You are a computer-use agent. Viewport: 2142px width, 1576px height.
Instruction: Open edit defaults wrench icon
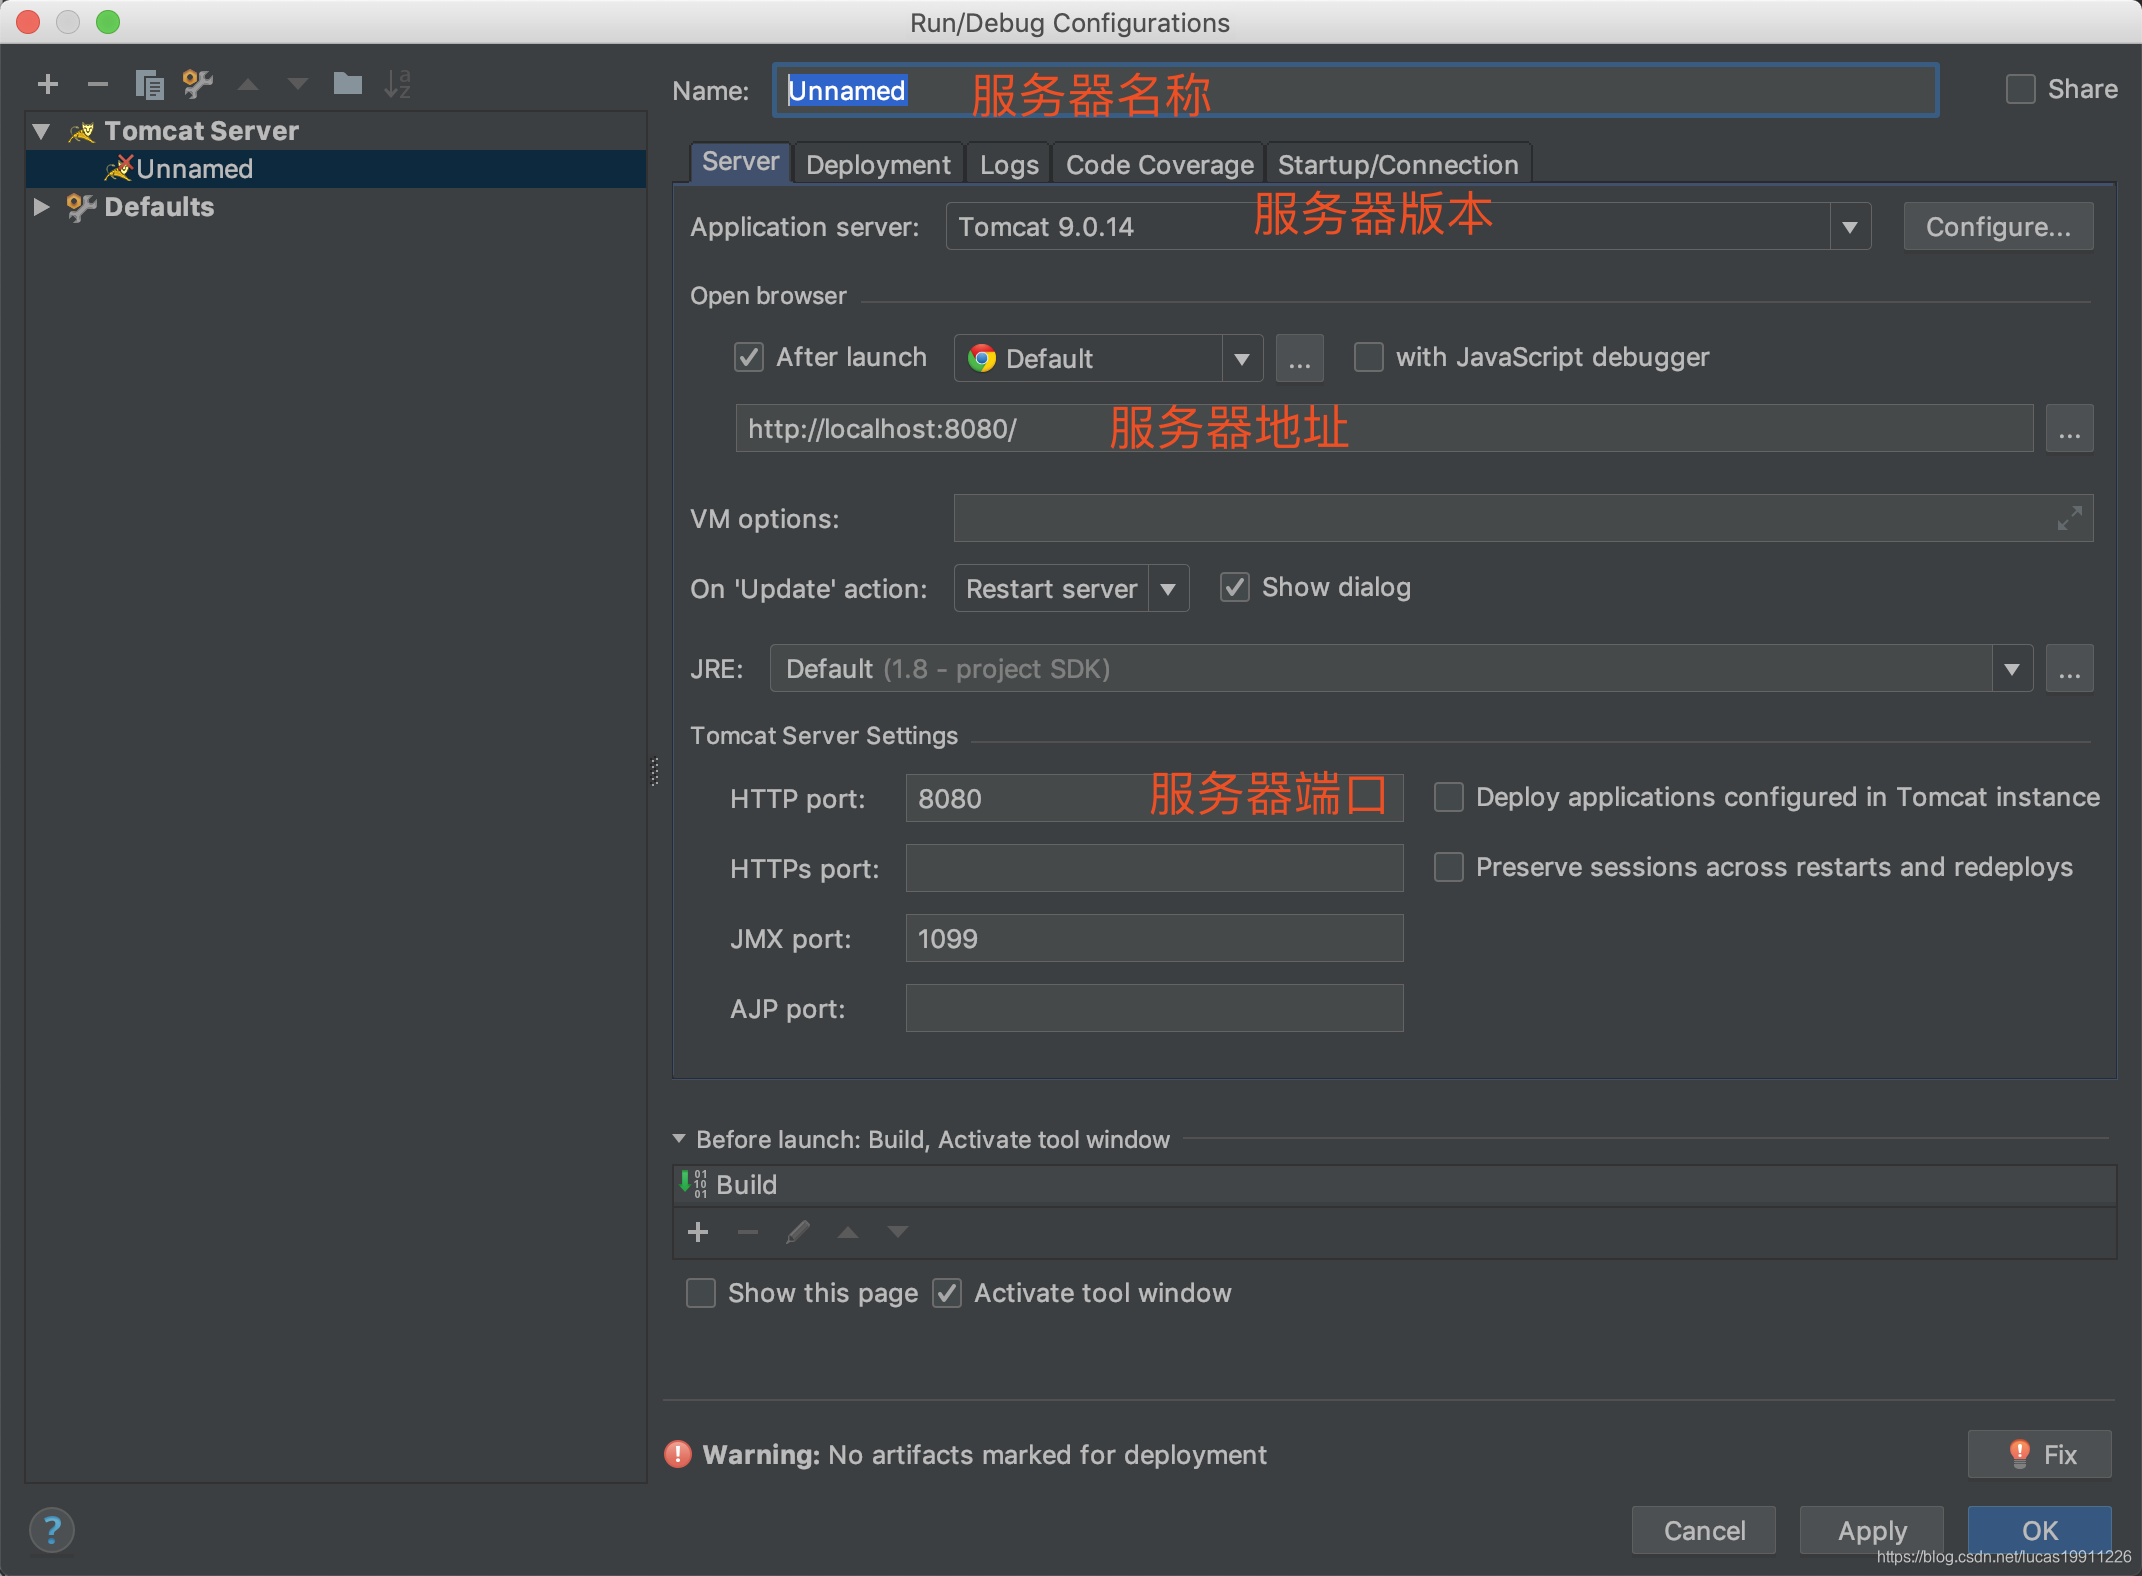pos(198,85)
